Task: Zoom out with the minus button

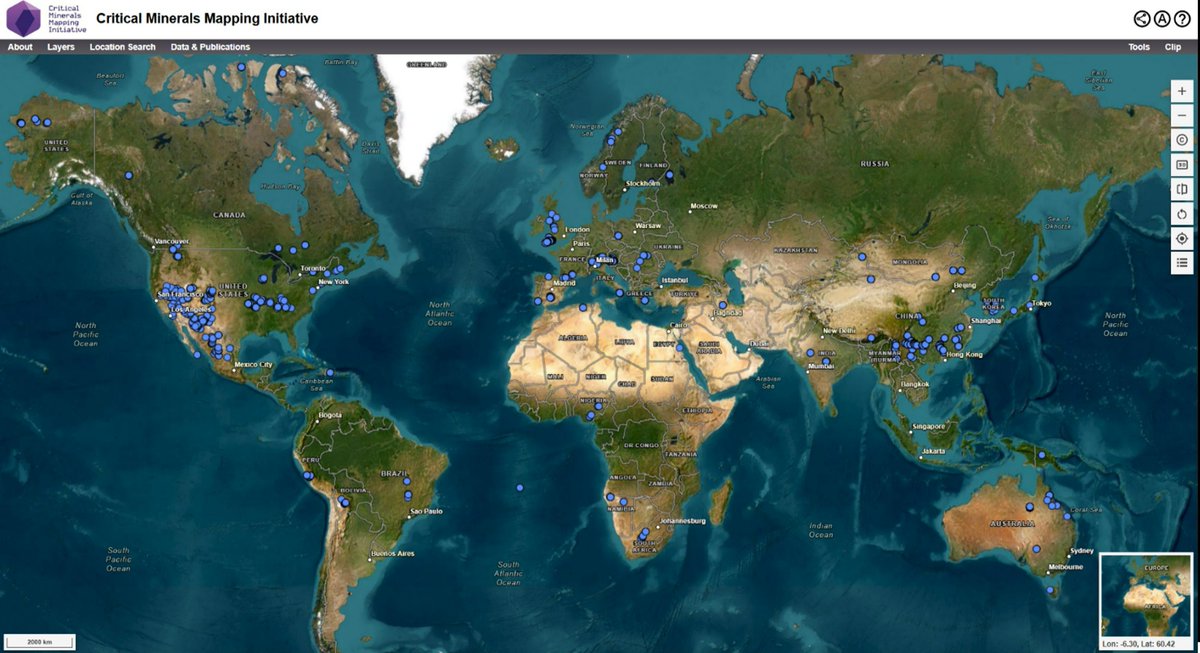Action: (1182, 115)
